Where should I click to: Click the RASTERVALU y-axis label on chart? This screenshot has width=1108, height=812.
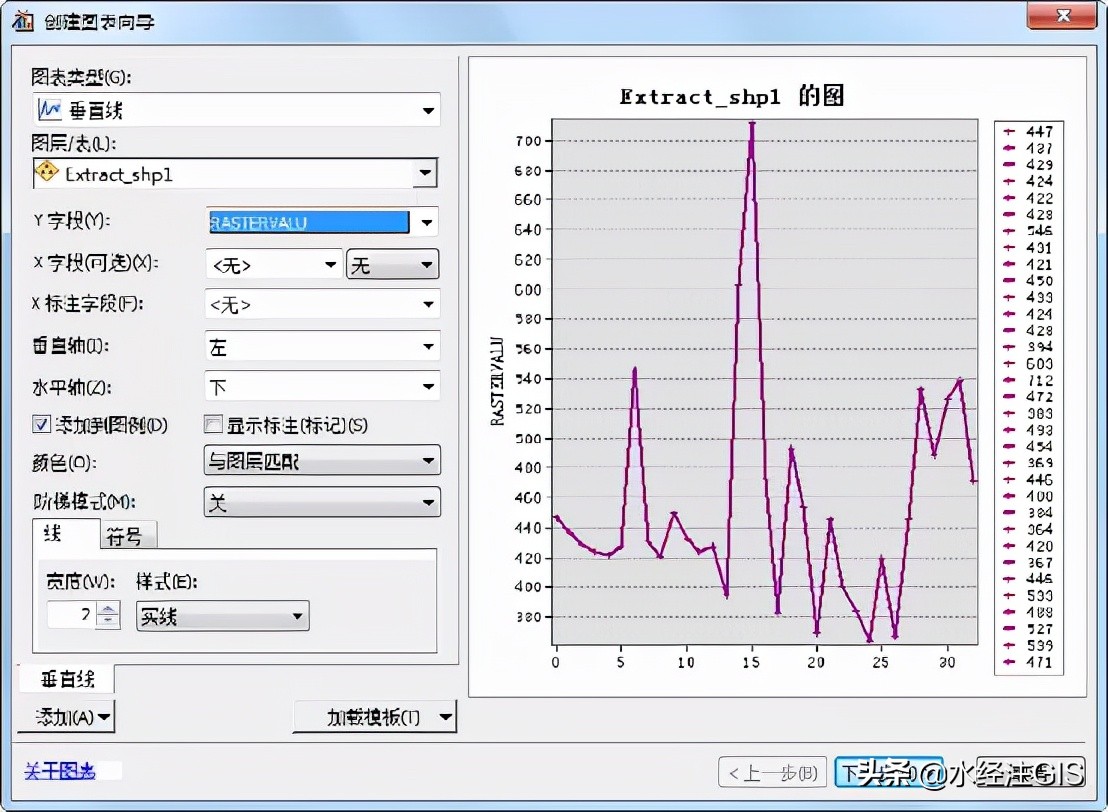coord(497,381)
